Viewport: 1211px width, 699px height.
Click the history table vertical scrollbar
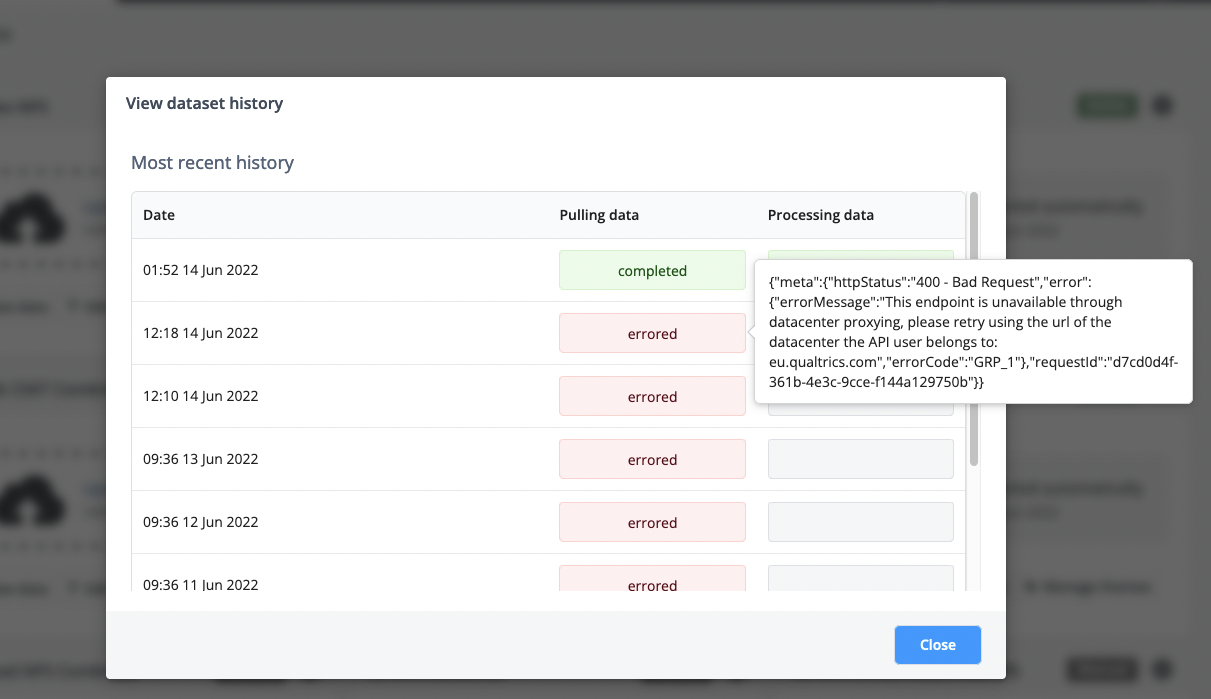974,330
